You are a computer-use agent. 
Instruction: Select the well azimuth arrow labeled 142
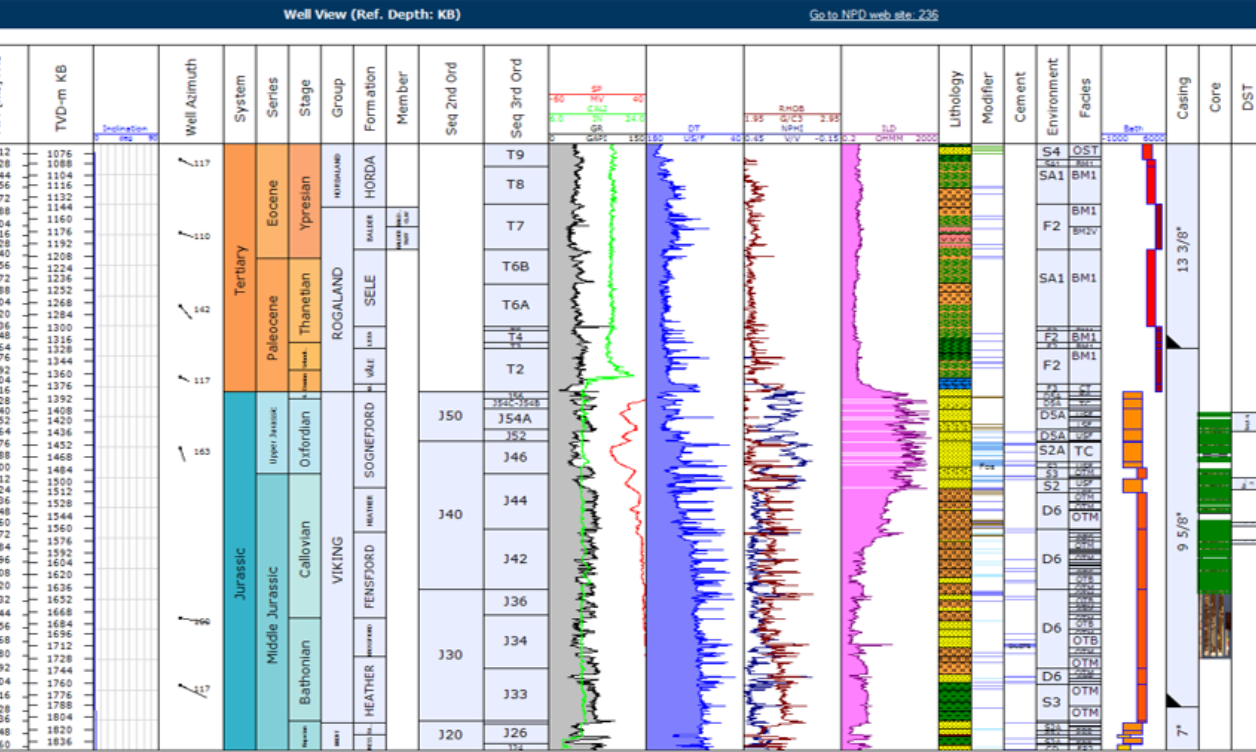tap(186, 311)
